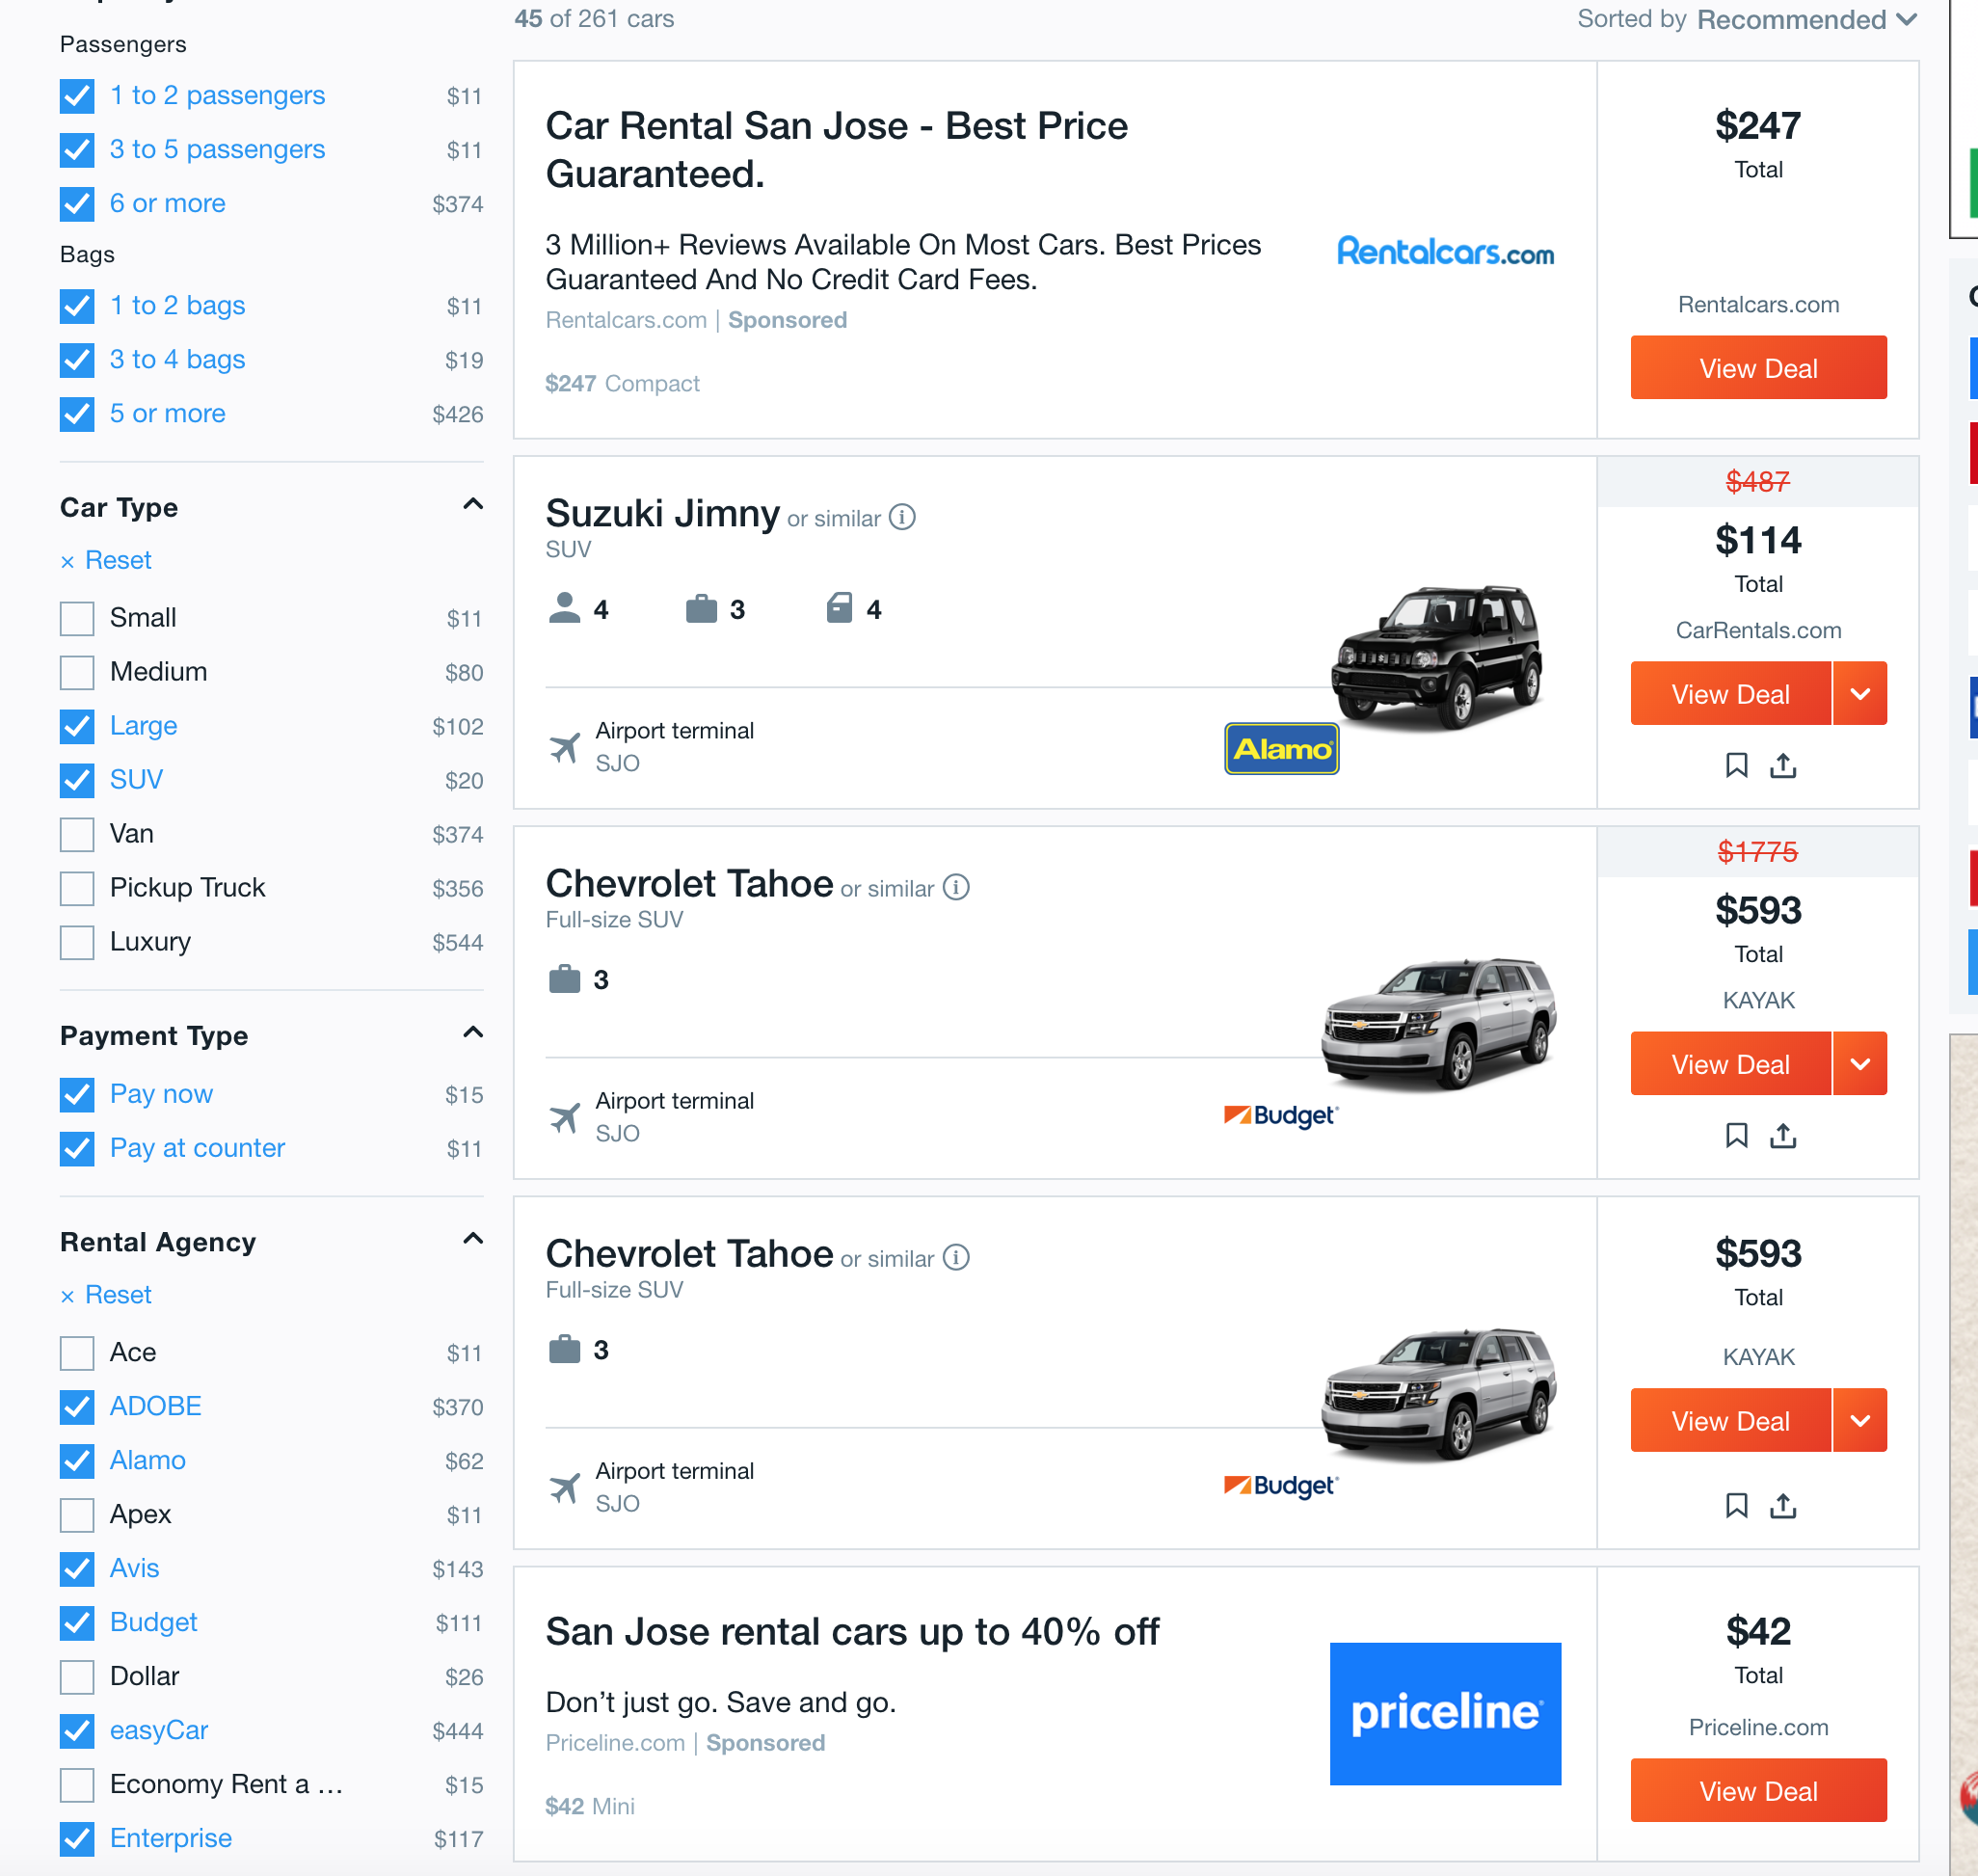The width and height of the screenshot is (1978, 1876).
Task: View Deal for Priceline $42 offer
Action: pos(1758,1790)
